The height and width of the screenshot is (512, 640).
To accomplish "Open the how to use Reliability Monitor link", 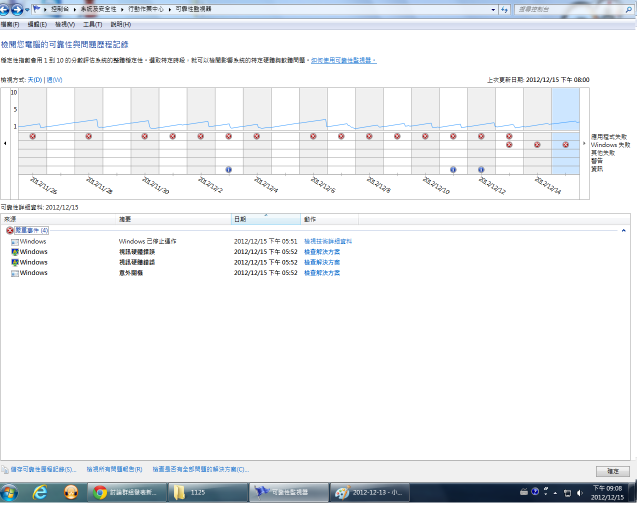I will (345, 60).
